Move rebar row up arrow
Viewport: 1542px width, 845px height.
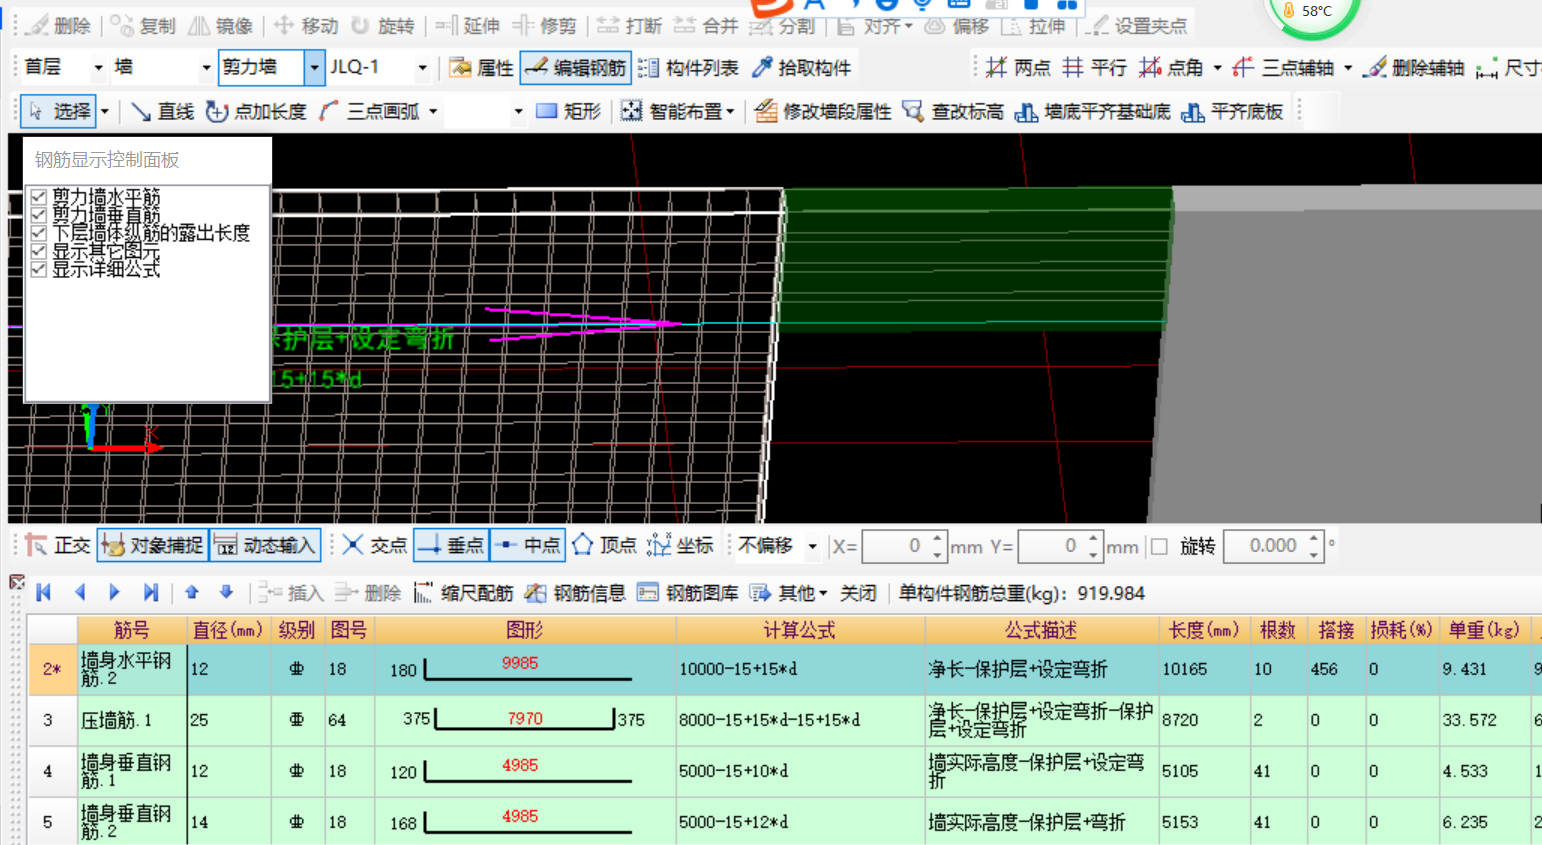(192, 593)
